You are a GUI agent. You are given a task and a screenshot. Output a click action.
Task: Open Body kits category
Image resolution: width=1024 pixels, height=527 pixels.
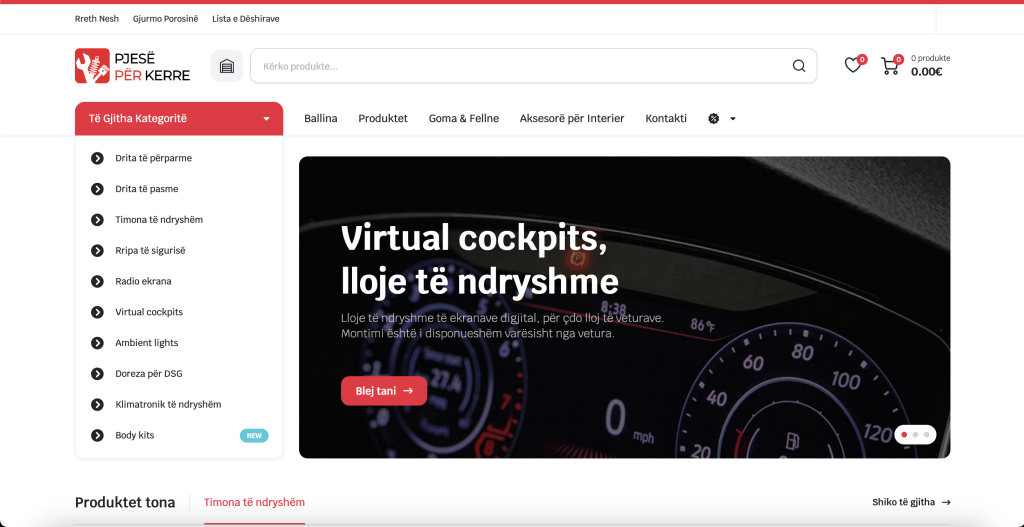[x=135, y=435]
